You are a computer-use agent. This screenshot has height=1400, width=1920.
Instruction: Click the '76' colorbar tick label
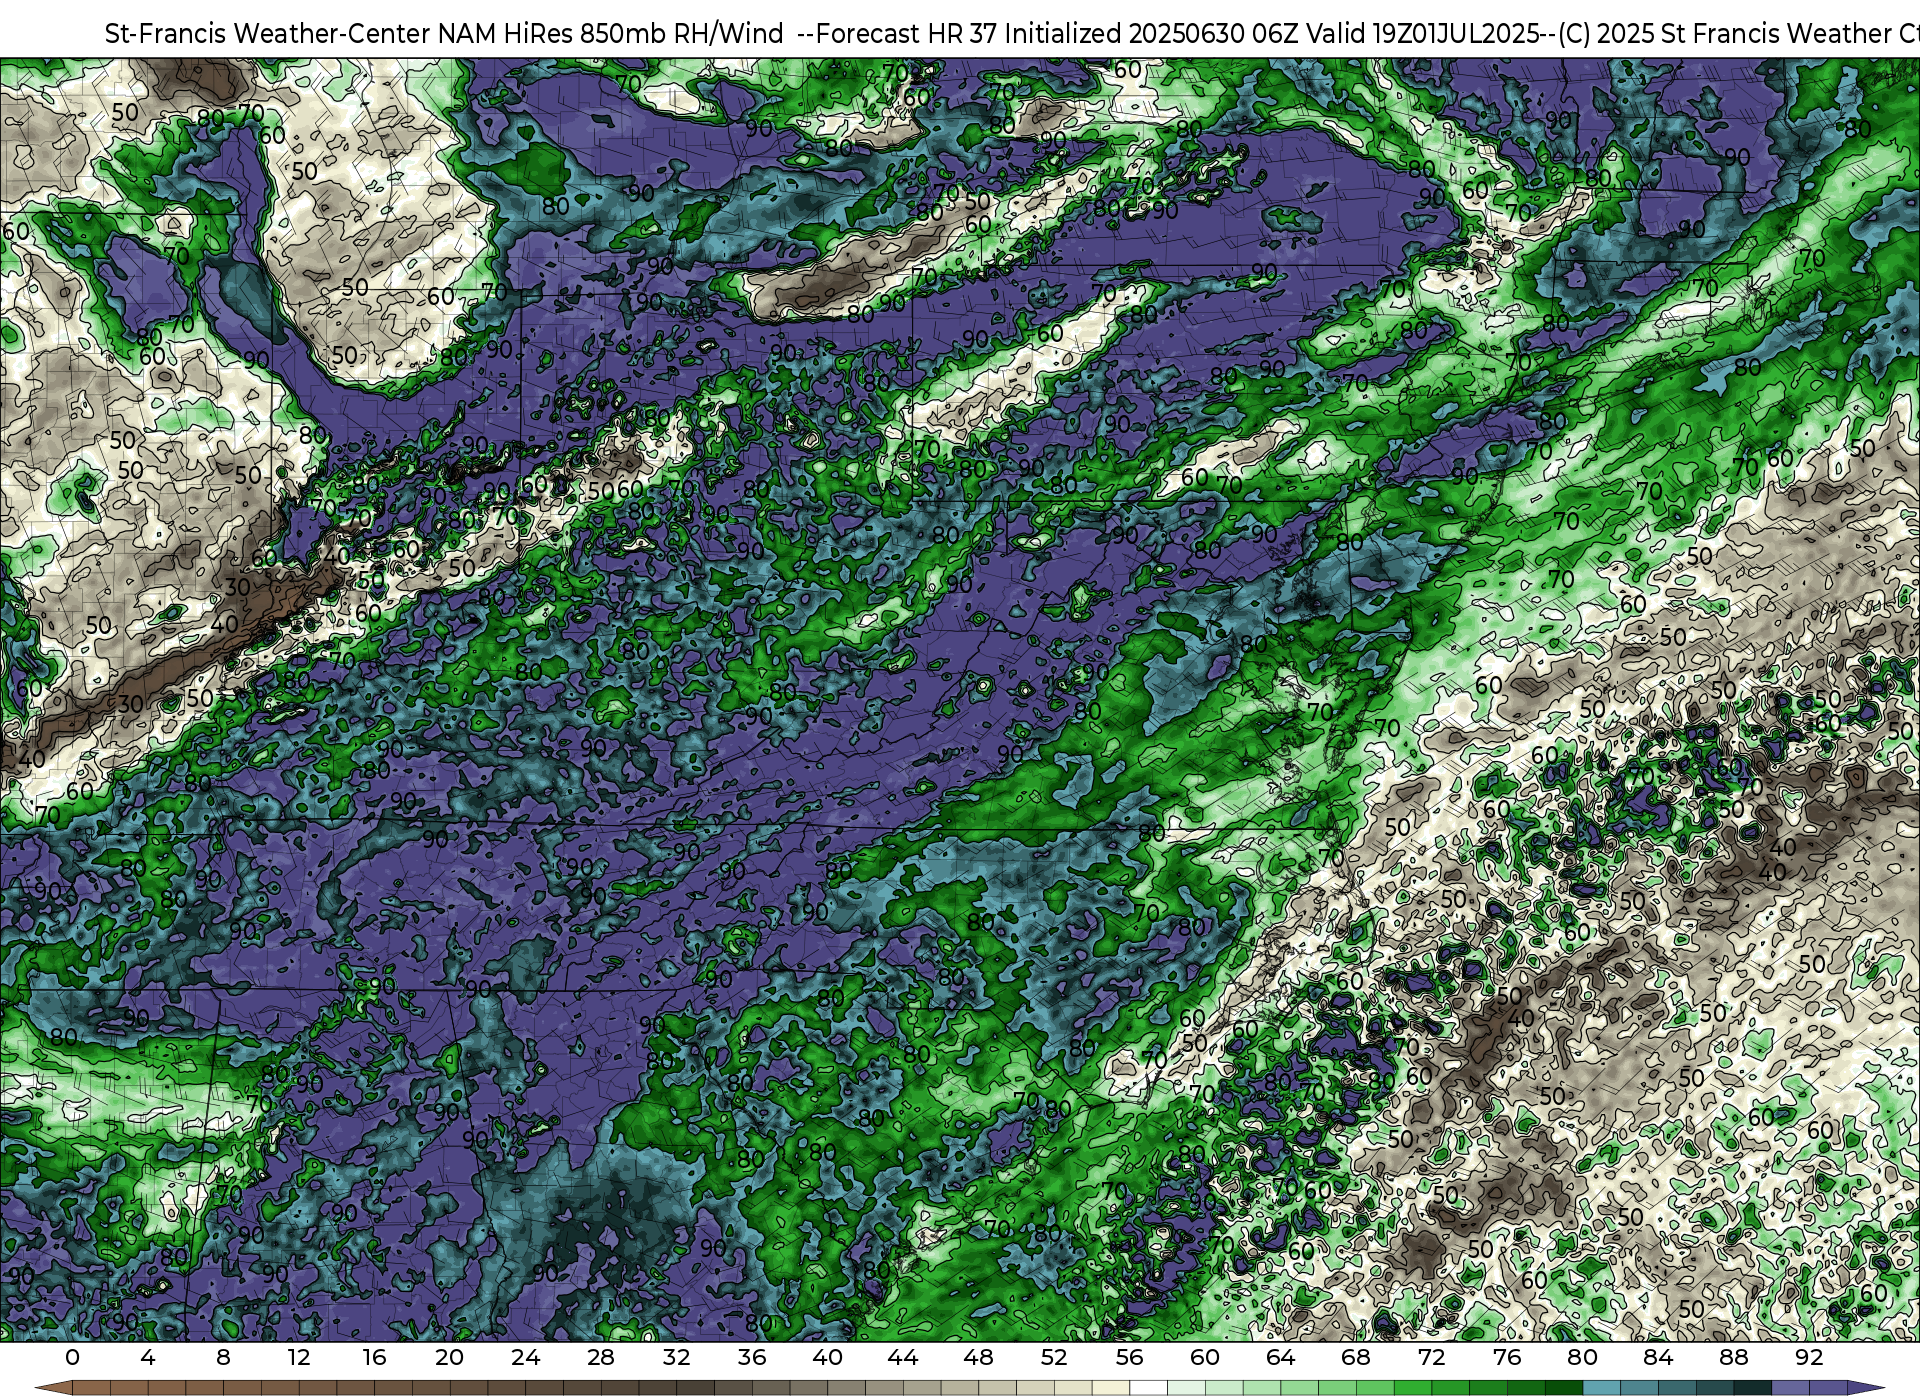click(1507, 1358)
